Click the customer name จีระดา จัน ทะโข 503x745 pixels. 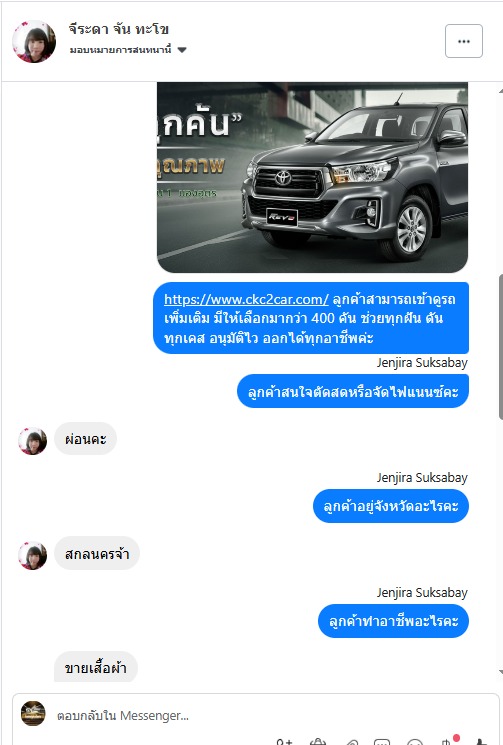click(118, 29)
